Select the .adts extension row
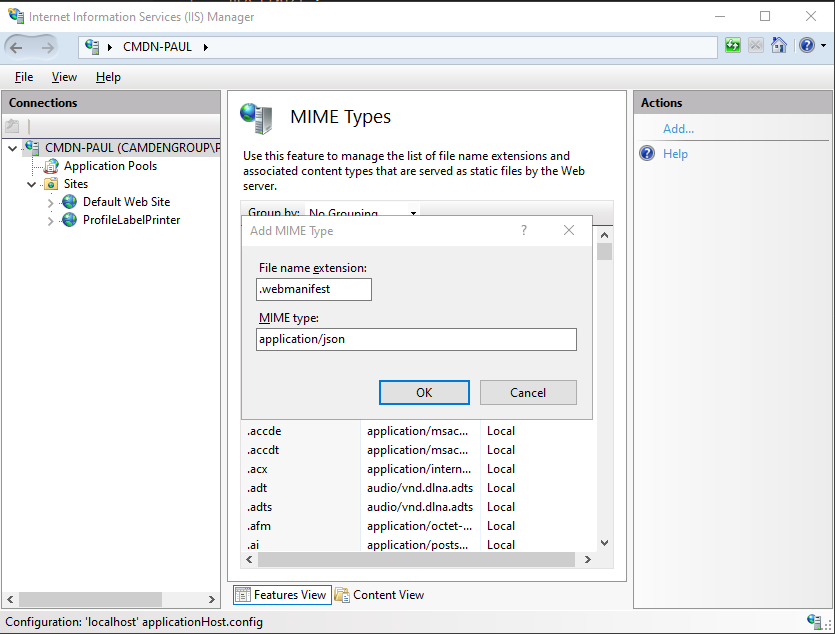The width and height of the screenshot is (835, 634). point(419,507)
